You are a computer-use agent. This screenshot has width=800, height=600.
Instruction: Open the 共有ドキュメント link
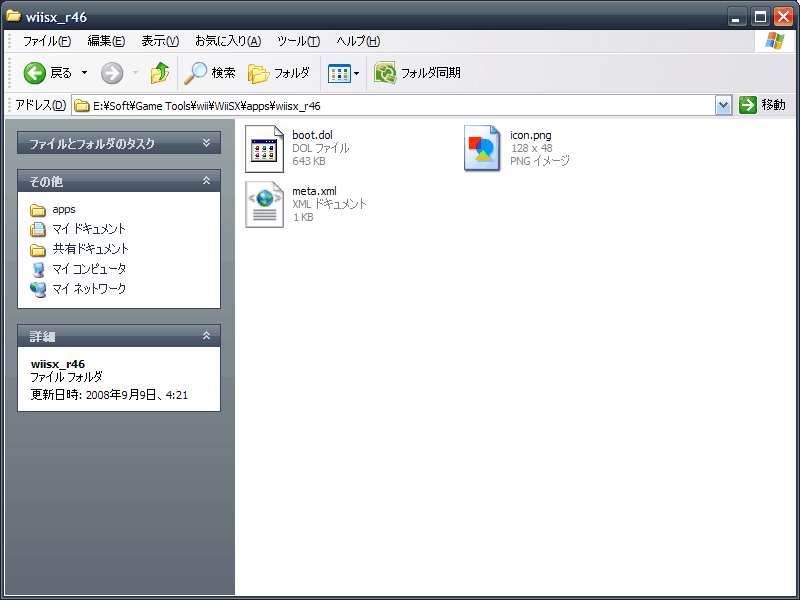click(90, 249)
